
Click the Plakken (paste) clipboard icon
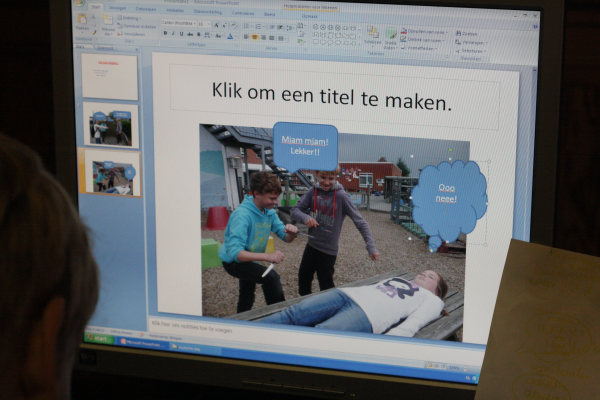pyautogui.click(x=82, y=19)
